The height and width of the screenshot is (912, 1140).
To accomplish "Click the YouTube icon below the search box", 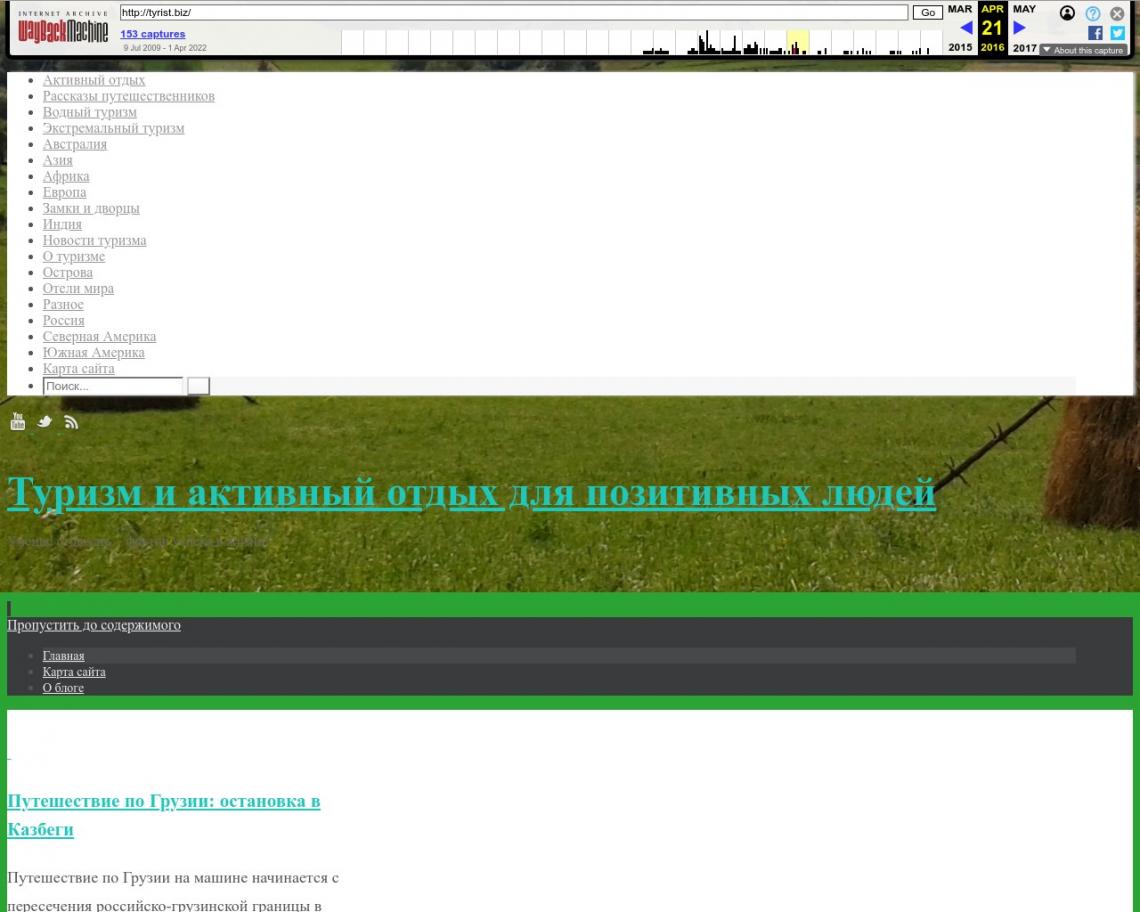I will tap(17, 421).
